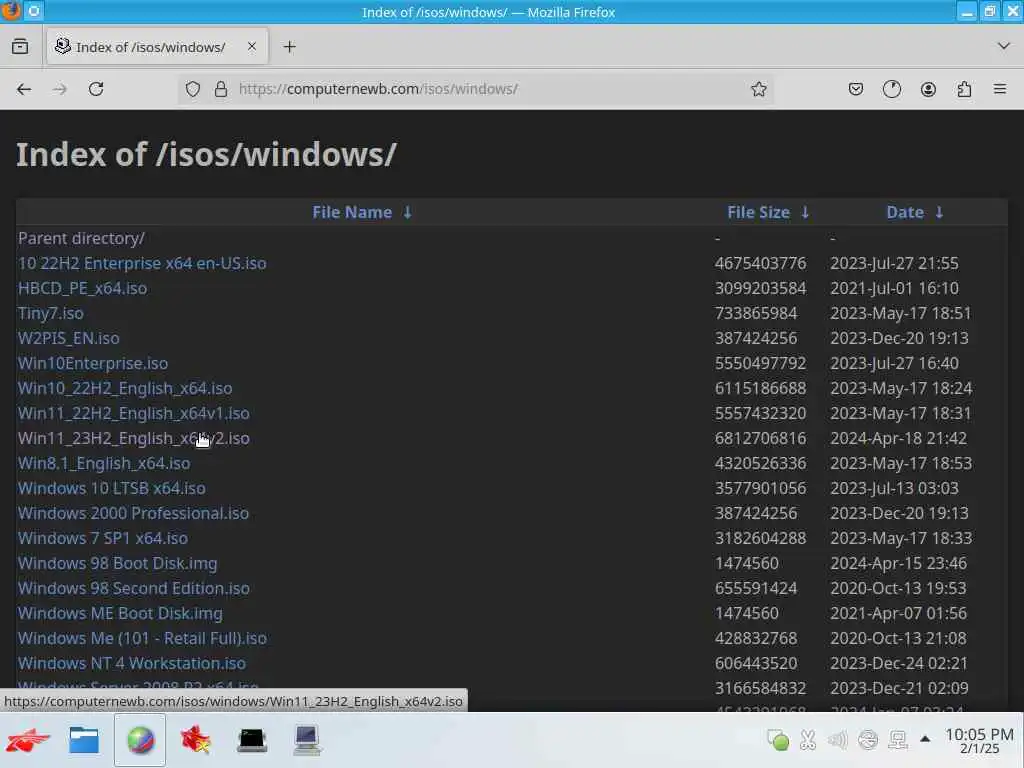Click the sort arrow beside File Size

click(805, 212)
